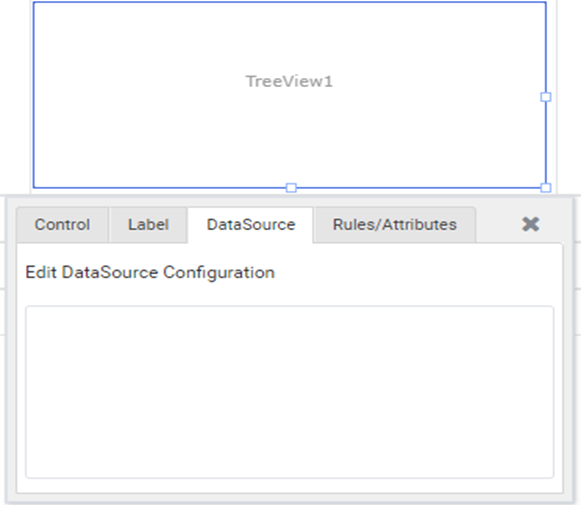Go to the Rules/Attributes tab
581x505 pixels.
(395, 225)
